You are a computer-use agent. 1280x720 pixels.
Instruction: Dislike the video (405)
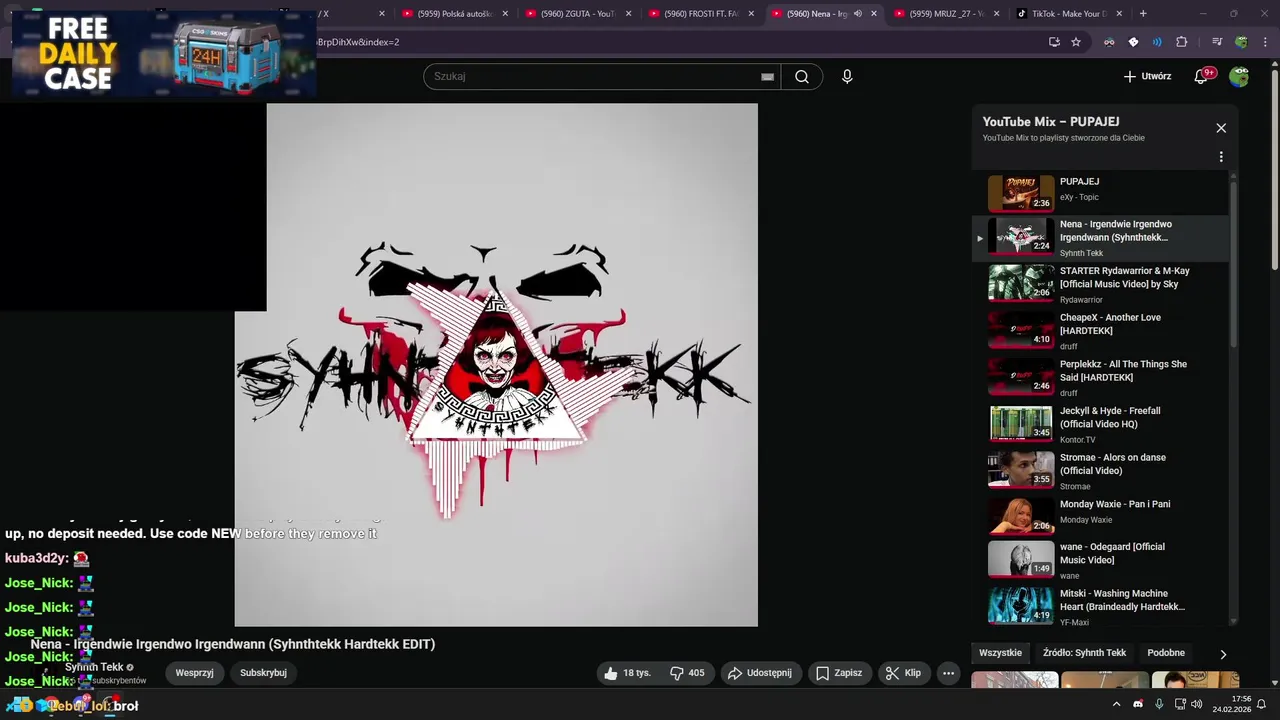point(687,673)
